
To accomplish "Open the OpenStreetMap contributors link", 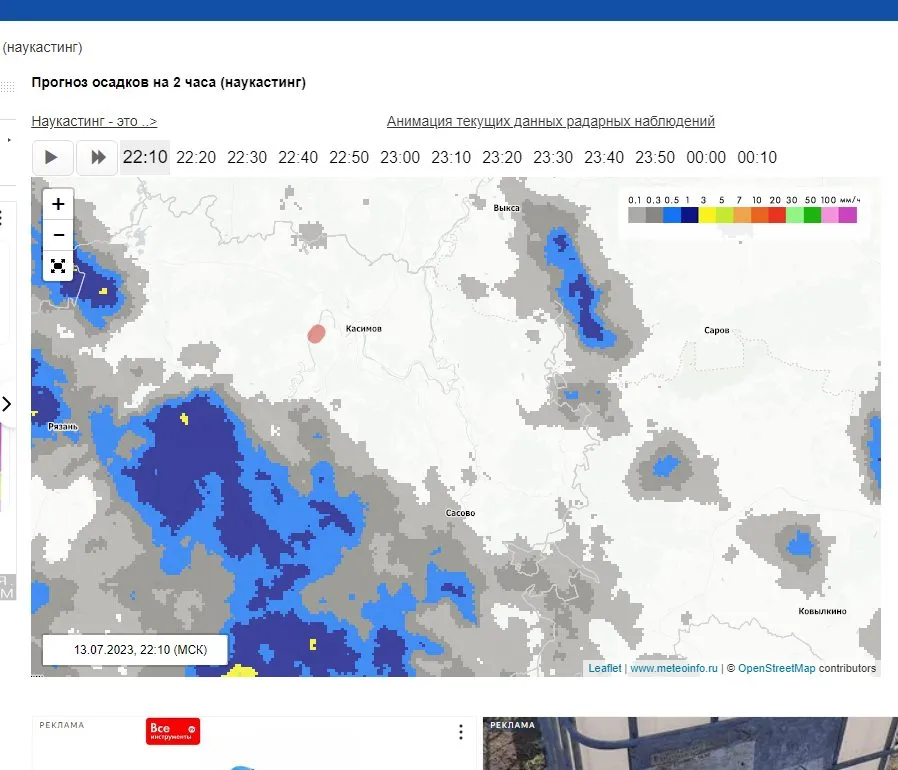I will click(776, 668).
